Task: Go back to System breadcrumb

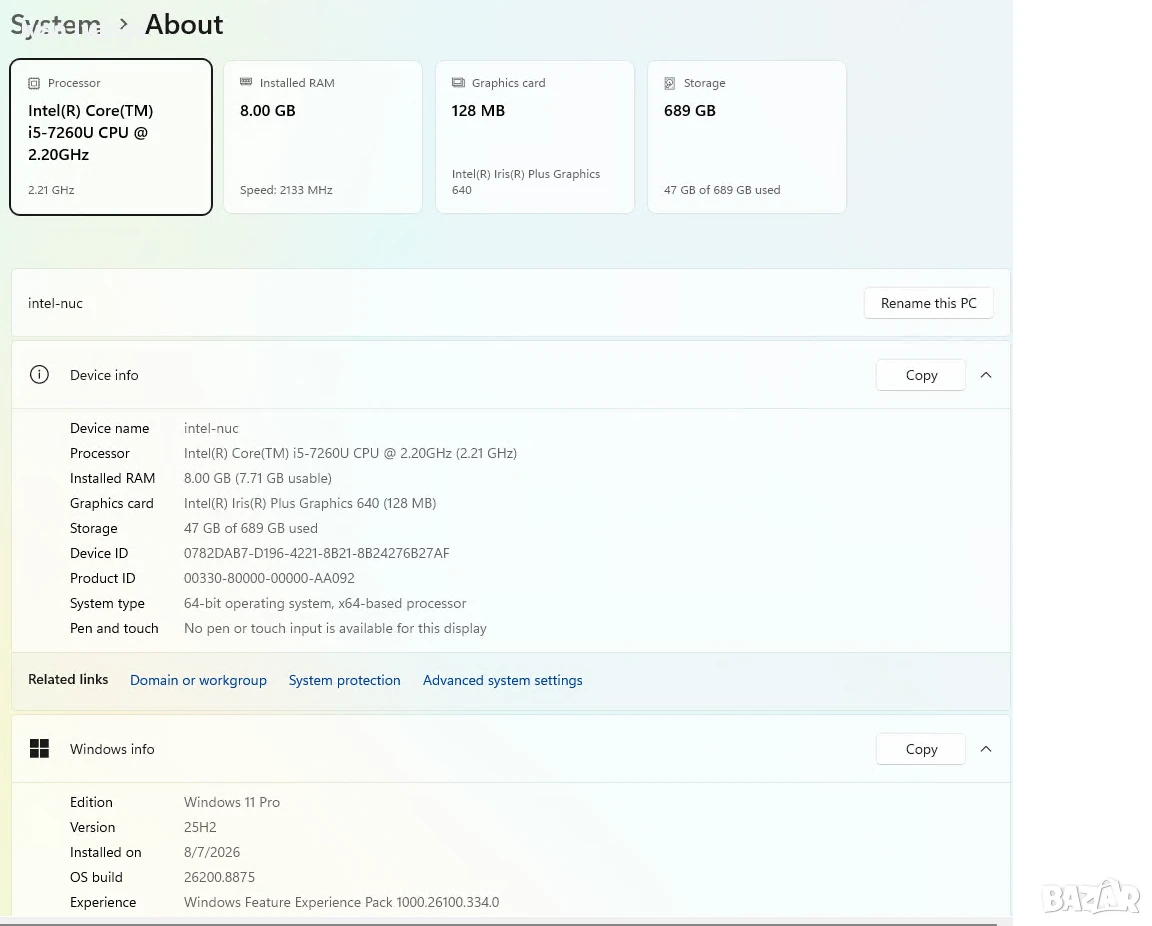Action: coord(56,25)
